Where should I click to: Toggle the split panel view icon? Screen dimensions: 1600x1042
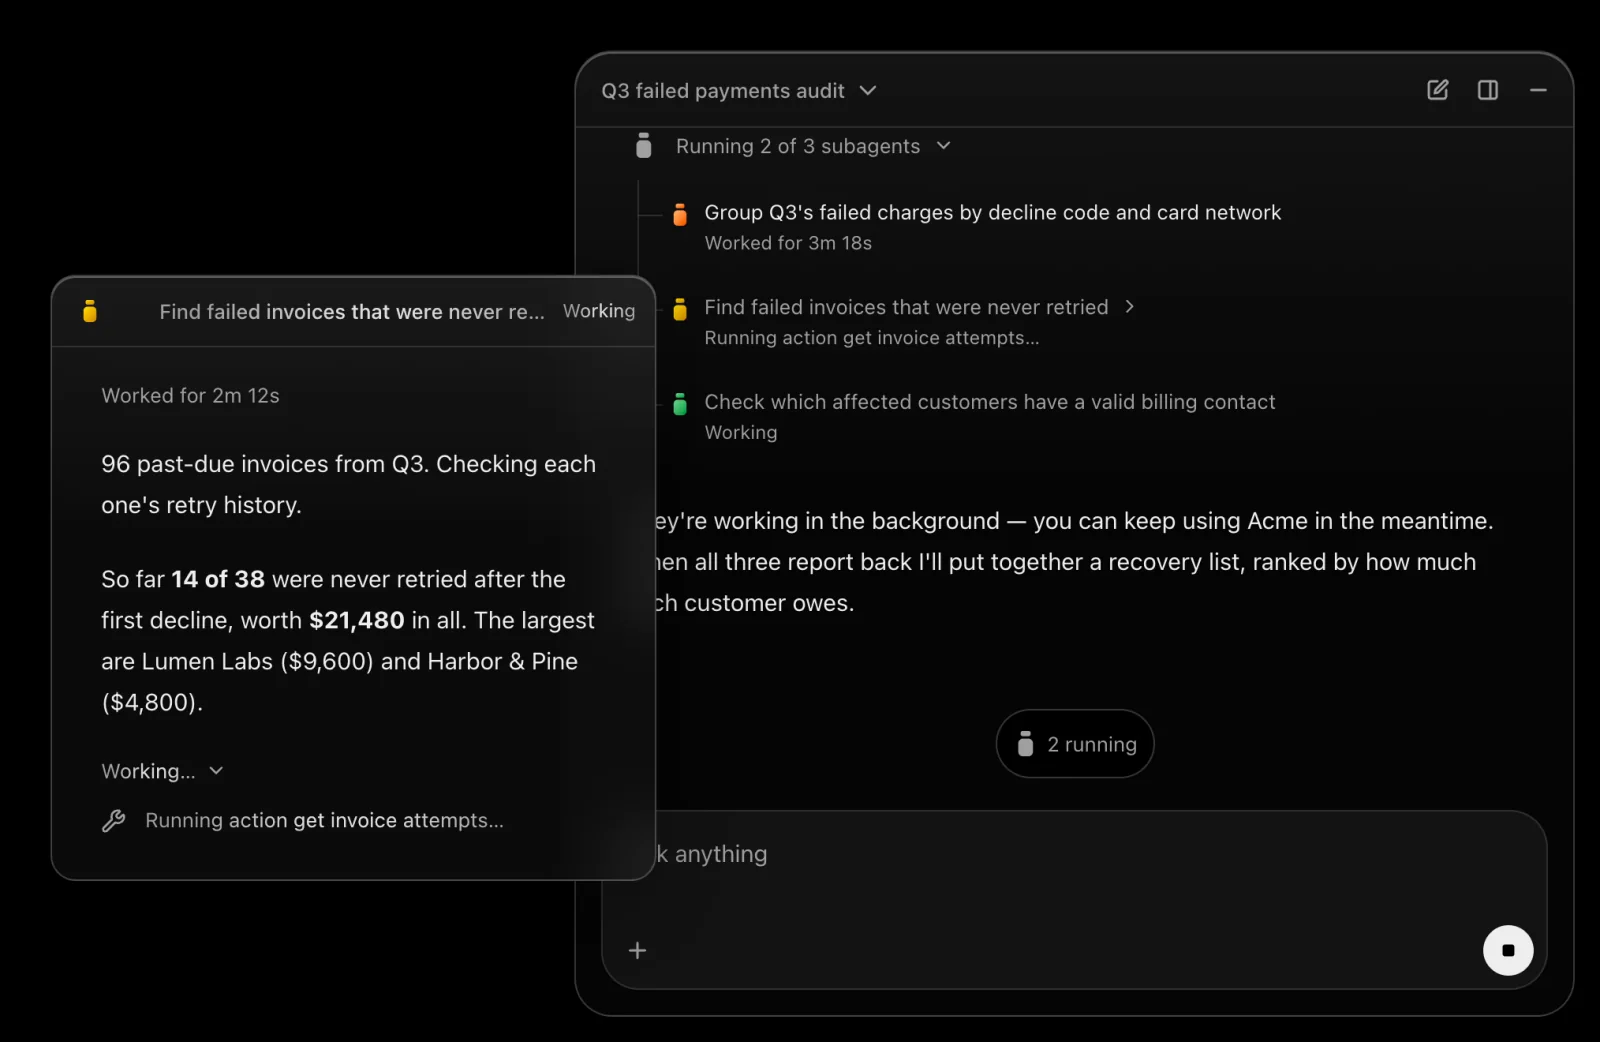(x=1488, y=91)
